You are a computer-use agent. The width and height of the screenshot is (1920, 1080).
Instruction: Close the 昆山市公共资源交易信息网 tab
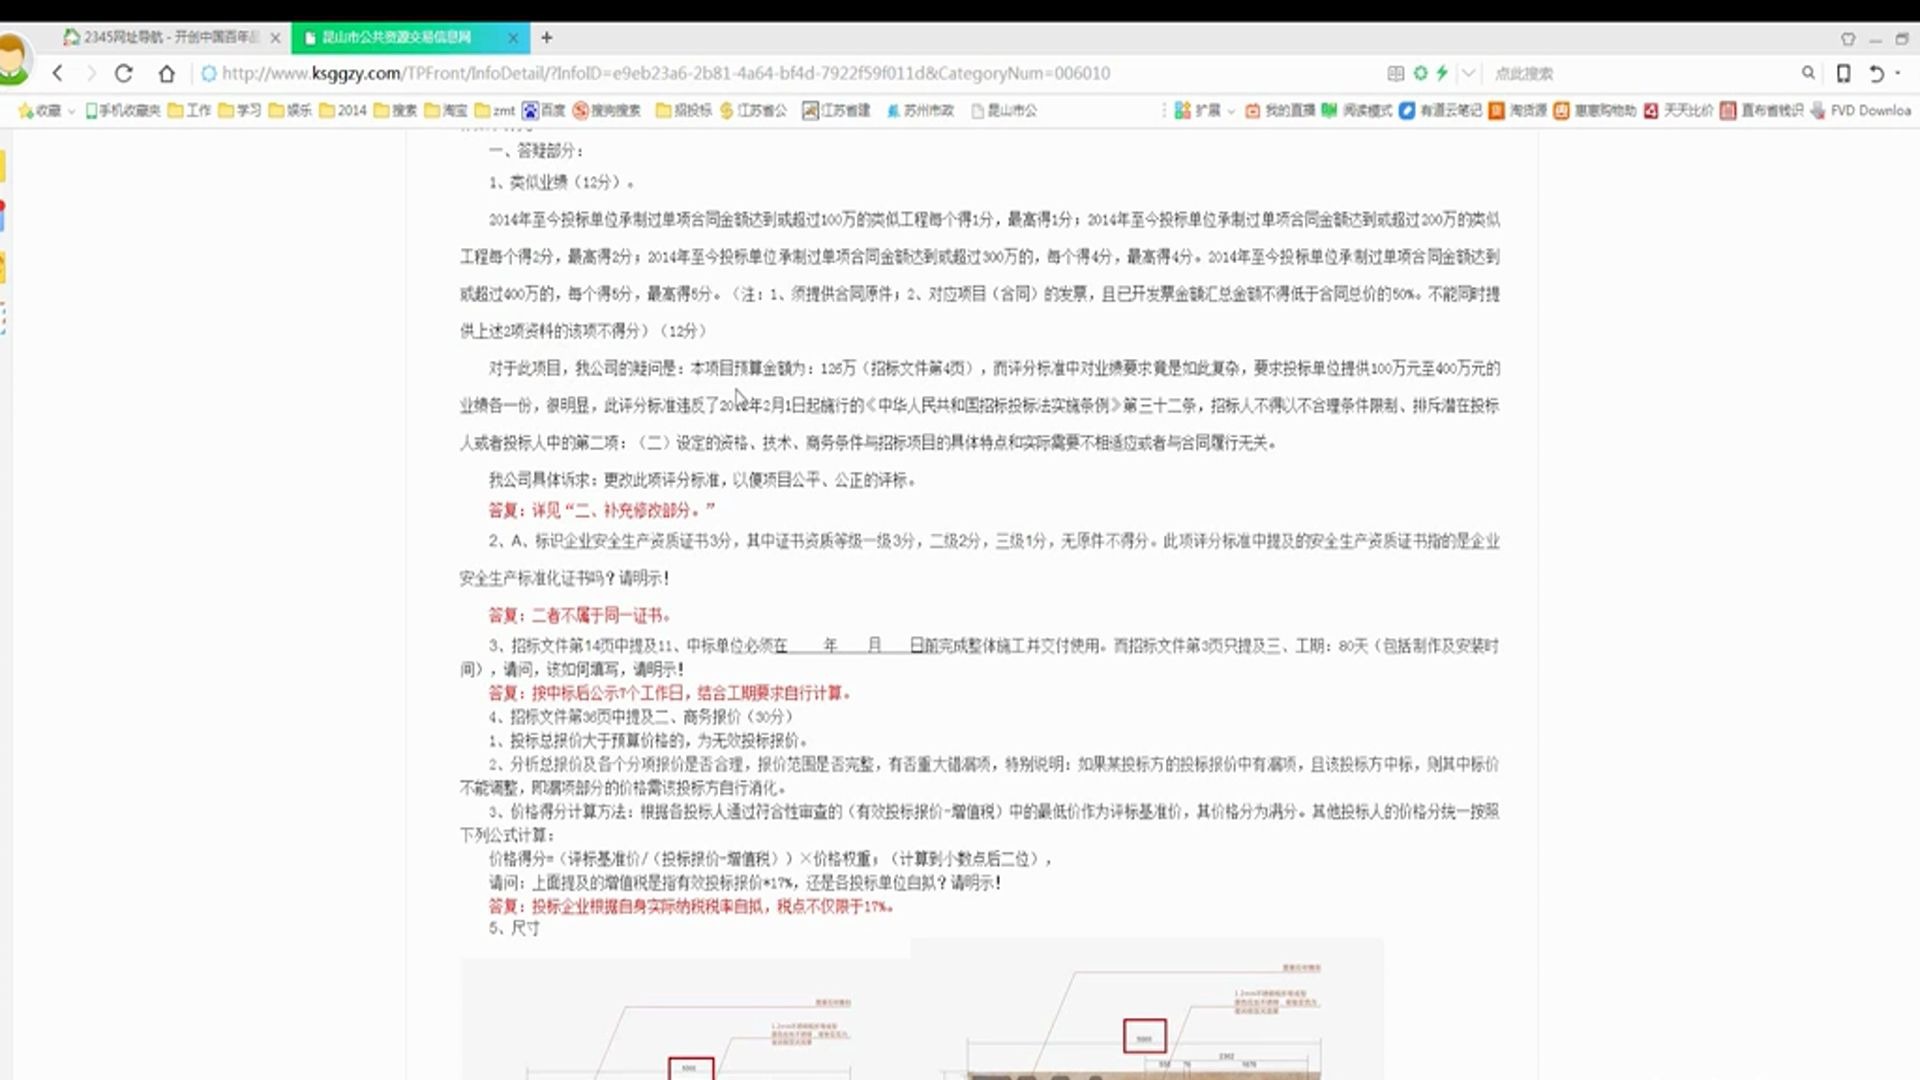[513, 38]
